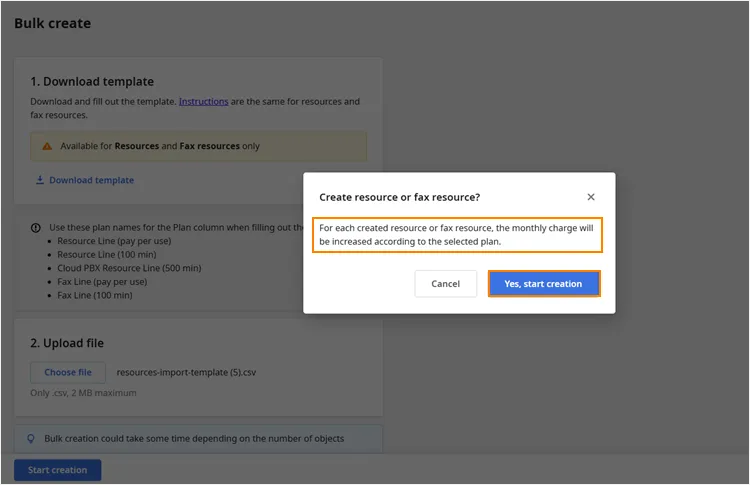Click the Start creation button at bottom
This screenshot has width=750, height=485.
57,470
